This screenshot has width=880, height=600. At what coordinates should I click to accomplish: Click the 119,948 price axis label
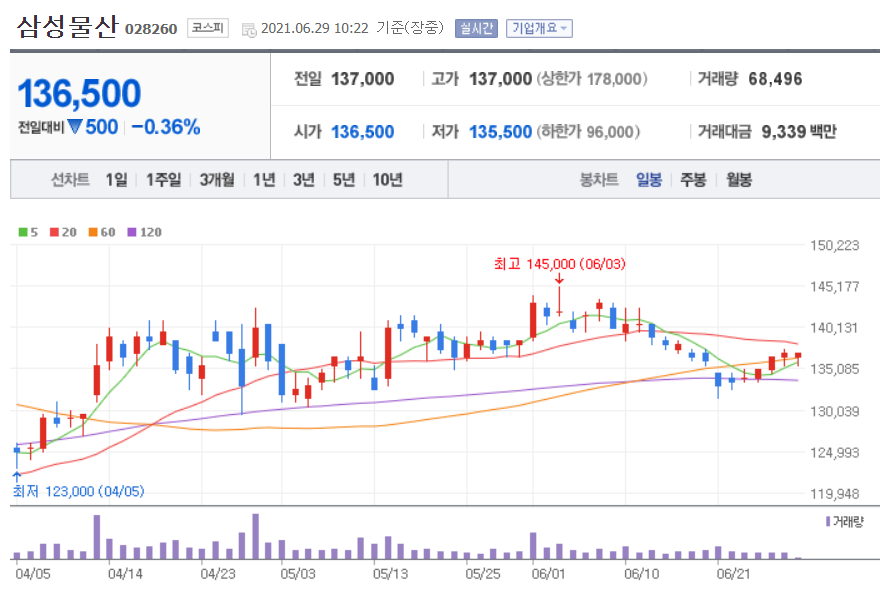click(835, 494)
